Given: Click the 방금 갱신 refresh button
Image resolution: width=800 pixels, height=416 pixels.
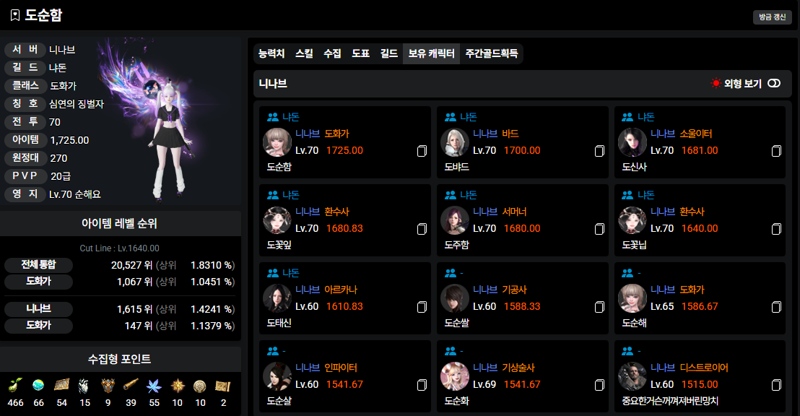Looking at the screenshot, I should (772, 17).
